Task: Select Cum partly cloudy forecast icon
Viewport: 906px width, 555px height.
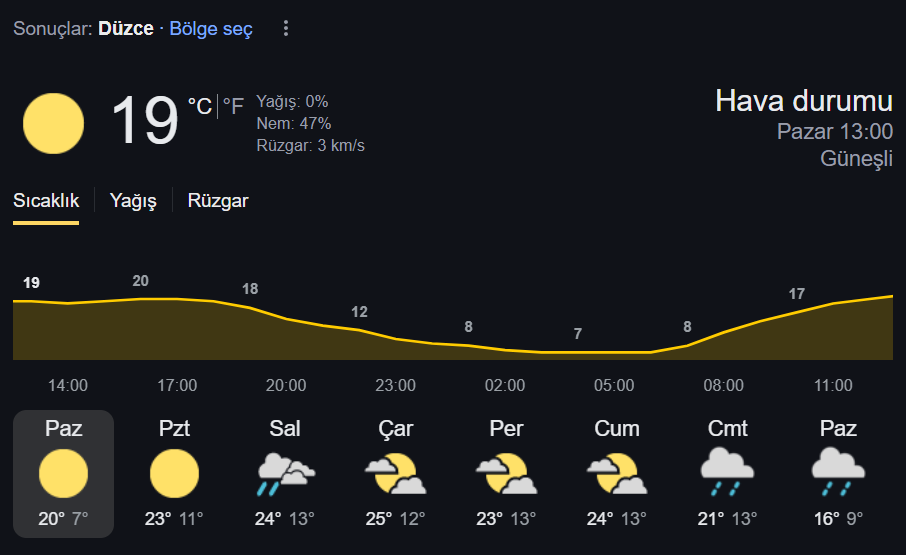Action: tap(617, 474)
